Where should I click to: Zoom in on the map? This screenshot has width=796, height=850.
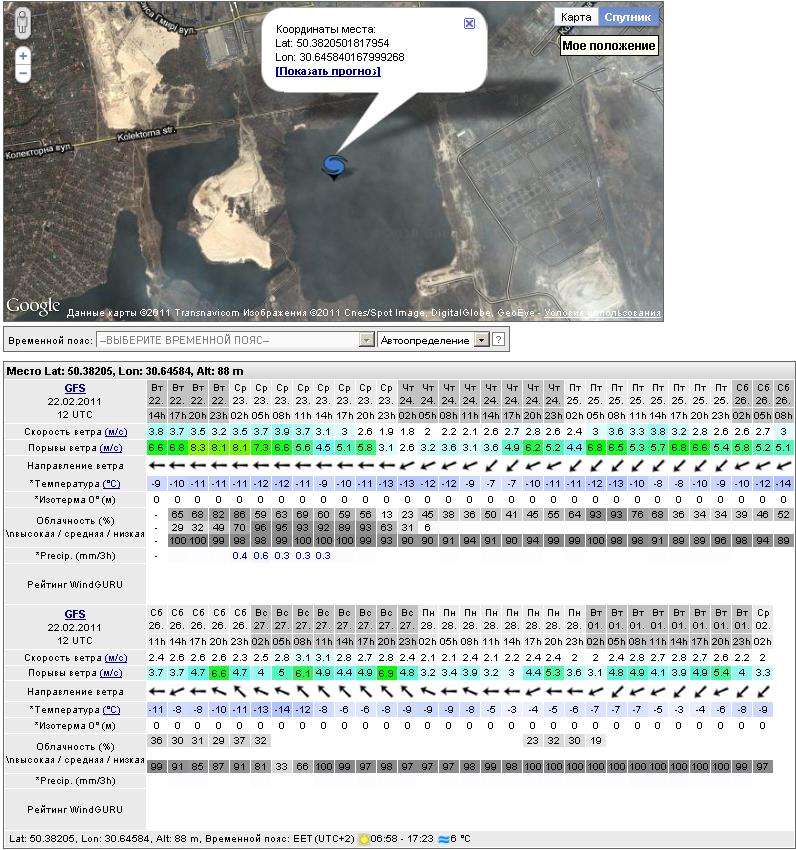[22, 56]
